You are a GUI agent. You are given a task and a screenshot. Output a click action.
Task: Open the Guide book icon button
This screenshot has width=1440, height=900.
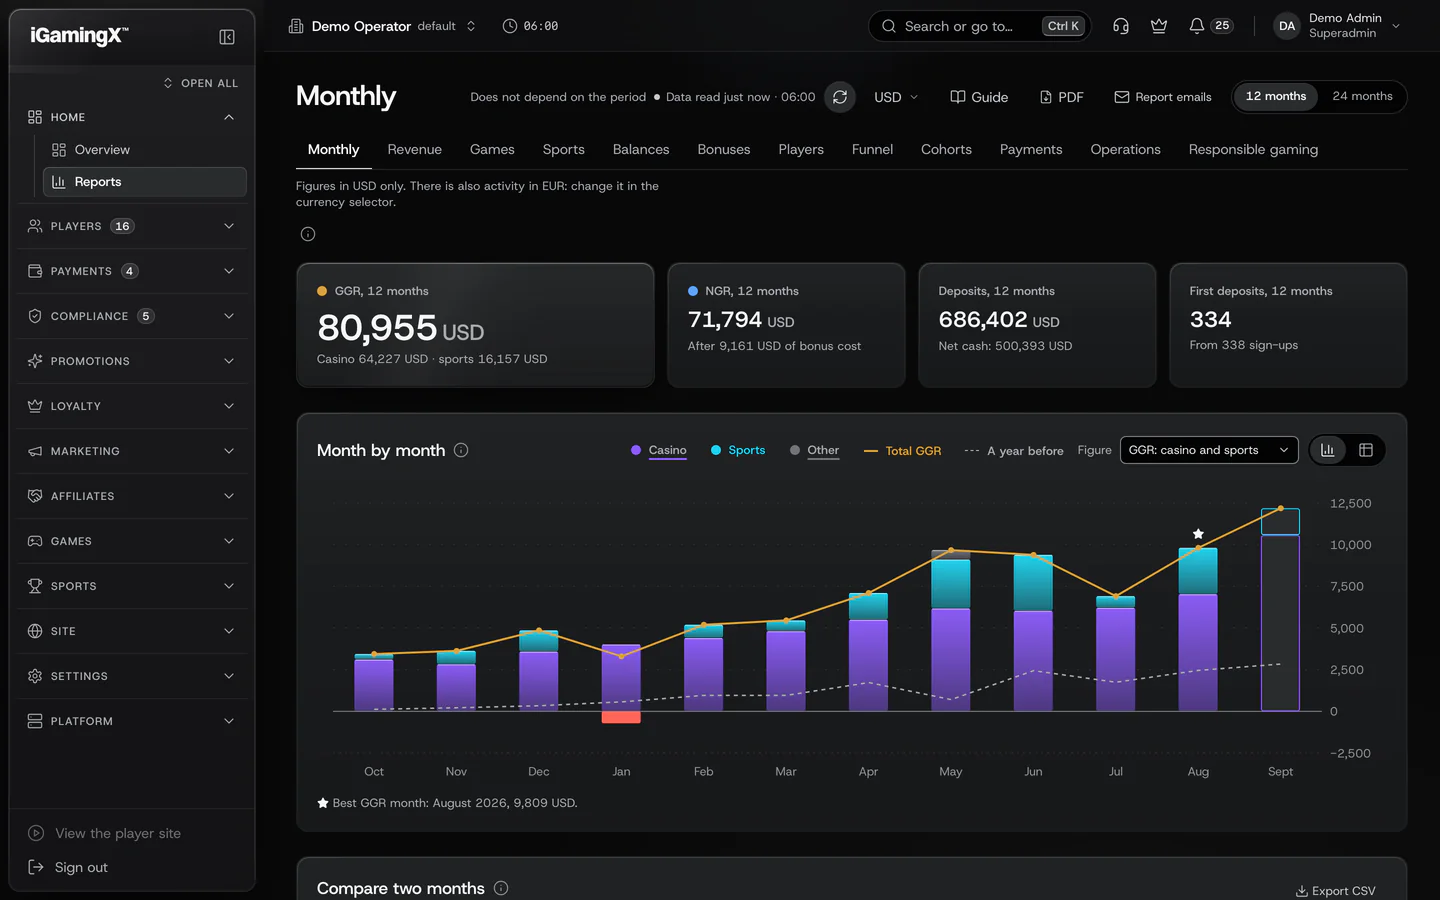coord(979,97)
